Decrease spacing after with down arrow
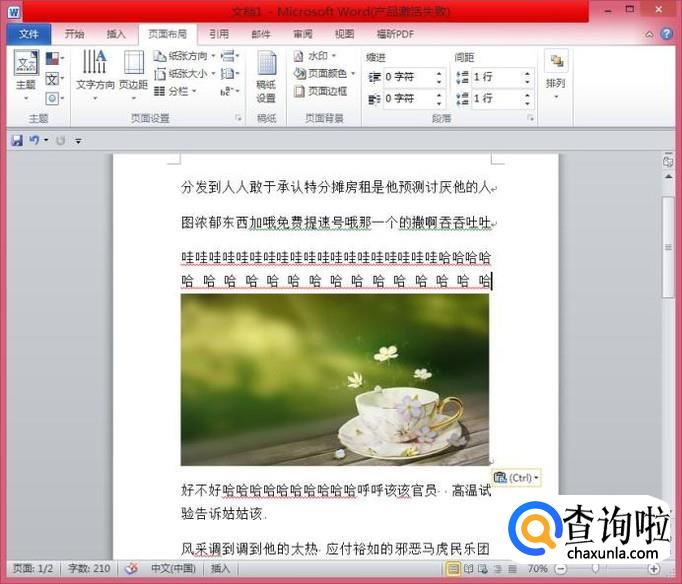 pos(528,103)
